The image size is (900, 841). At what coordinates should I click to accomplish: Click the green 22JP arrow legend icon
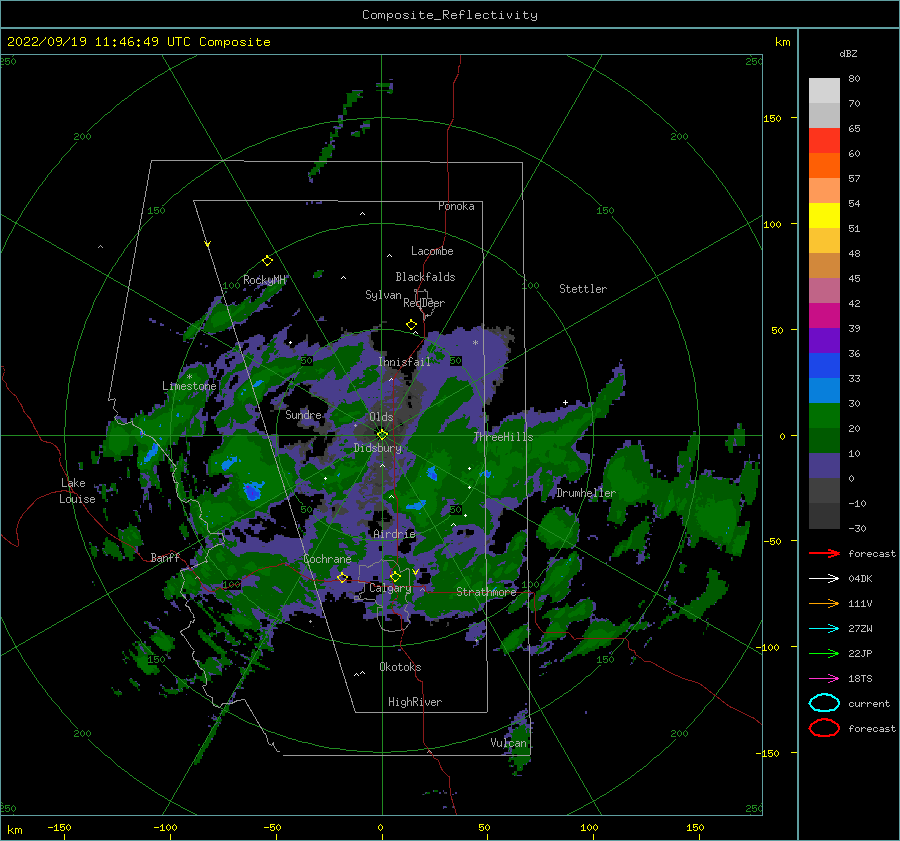(824, 653)
